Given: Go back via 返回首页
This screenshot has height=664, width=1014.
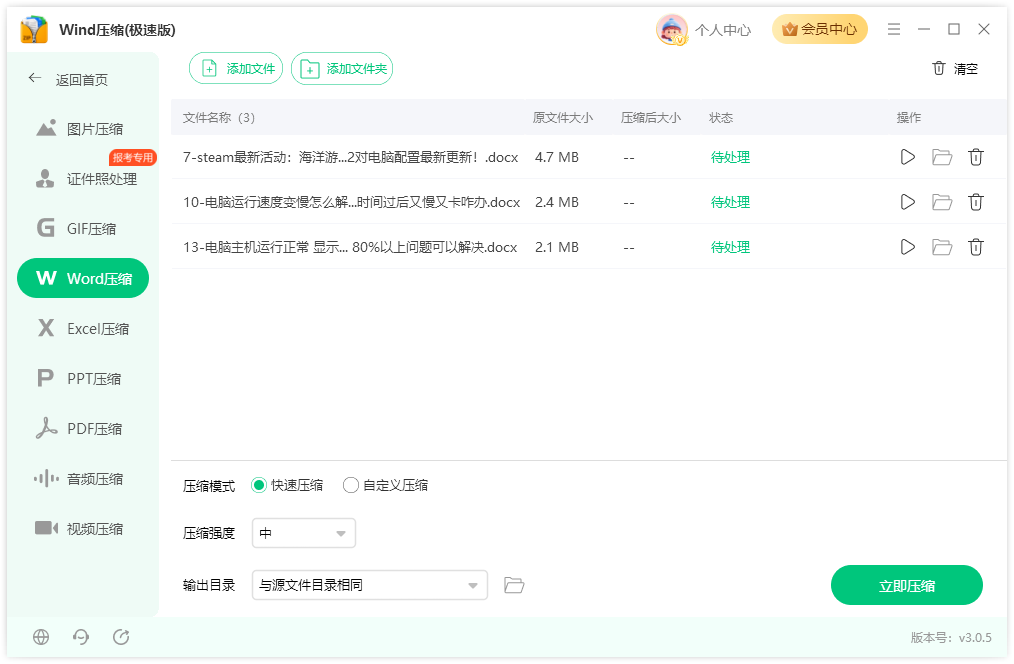Looking at the screenshot, I should (x=69, y=80).
